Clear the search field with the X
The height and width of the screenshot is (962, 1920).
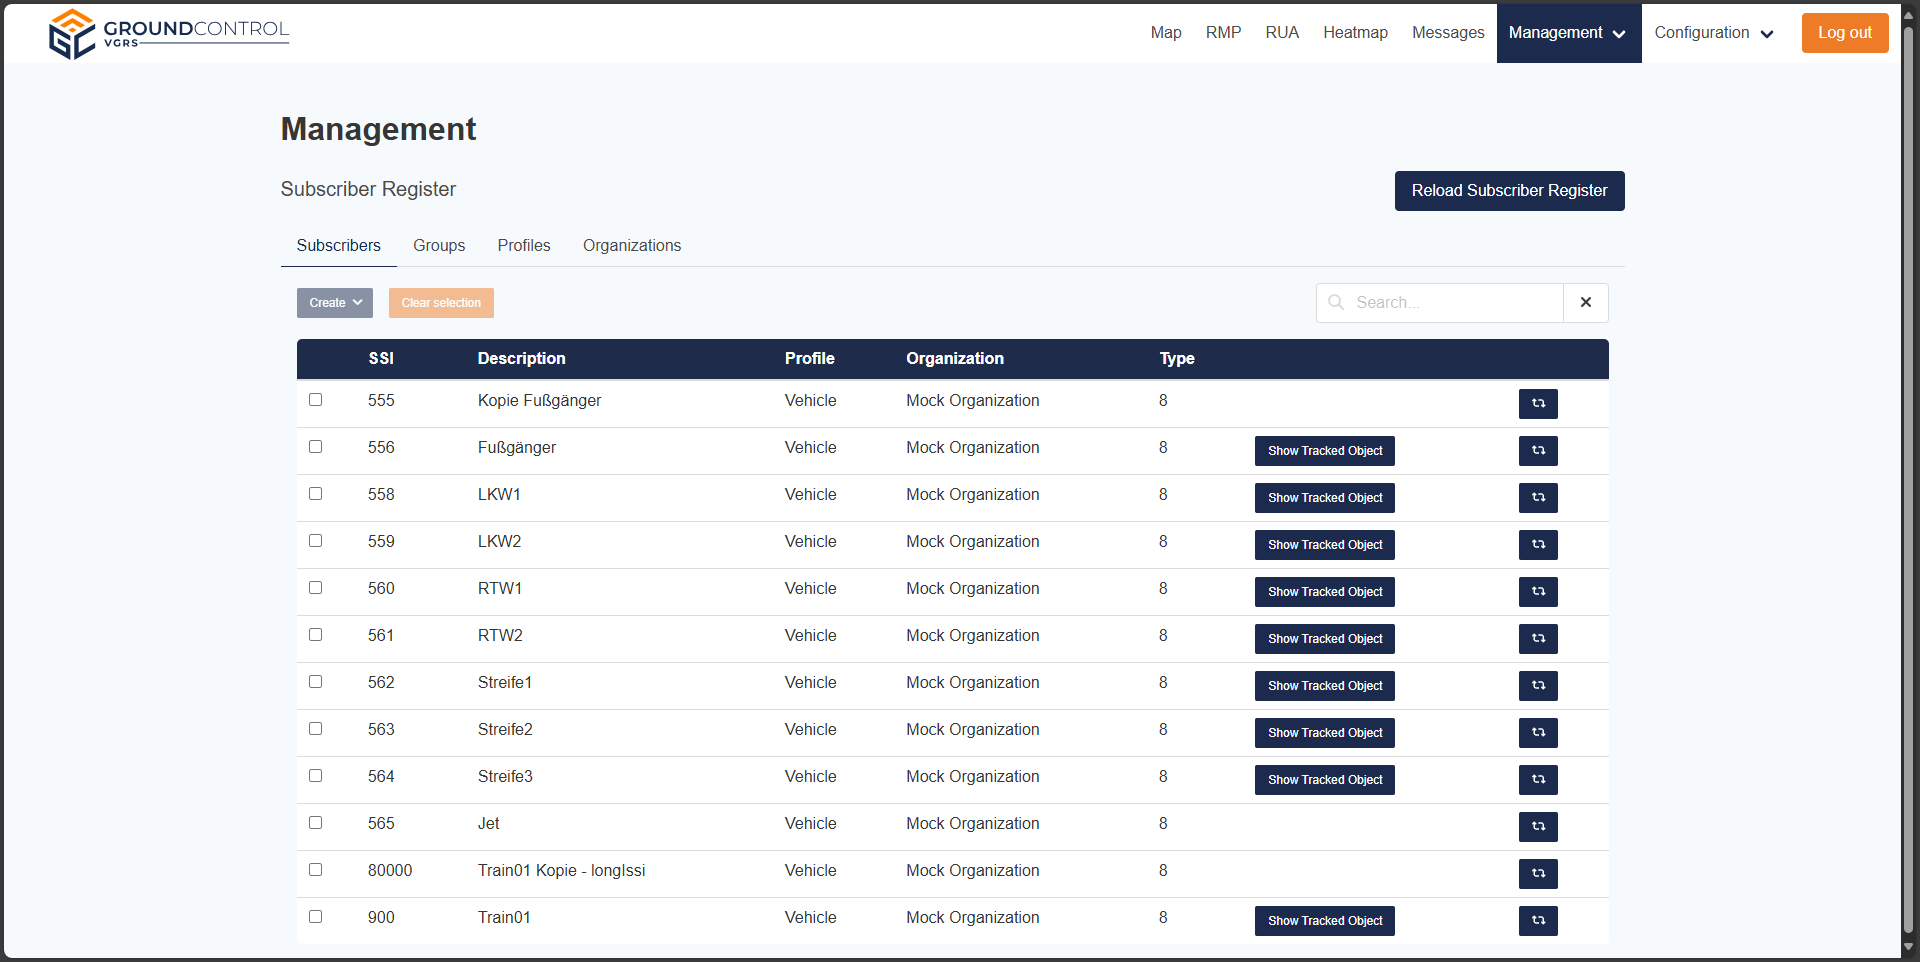(x=1585, y=303)
